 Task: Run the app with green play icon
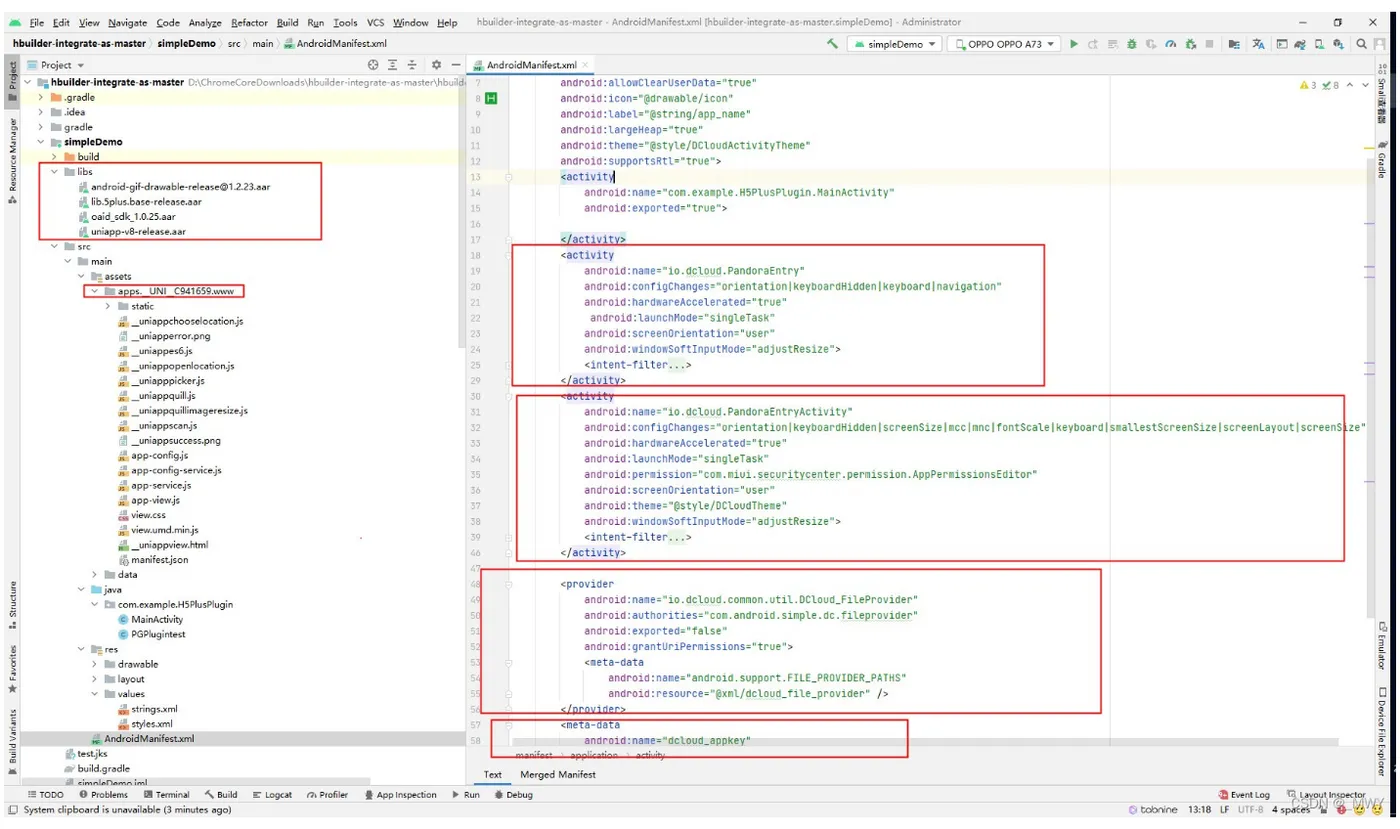pyautogui.click(x=1074, y=44)
